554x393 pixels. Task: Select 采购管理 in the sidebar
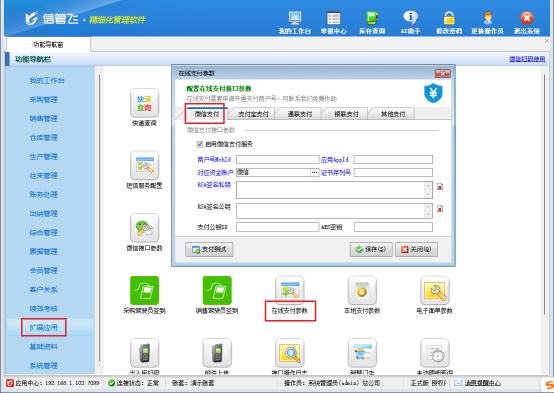[43, 100]
